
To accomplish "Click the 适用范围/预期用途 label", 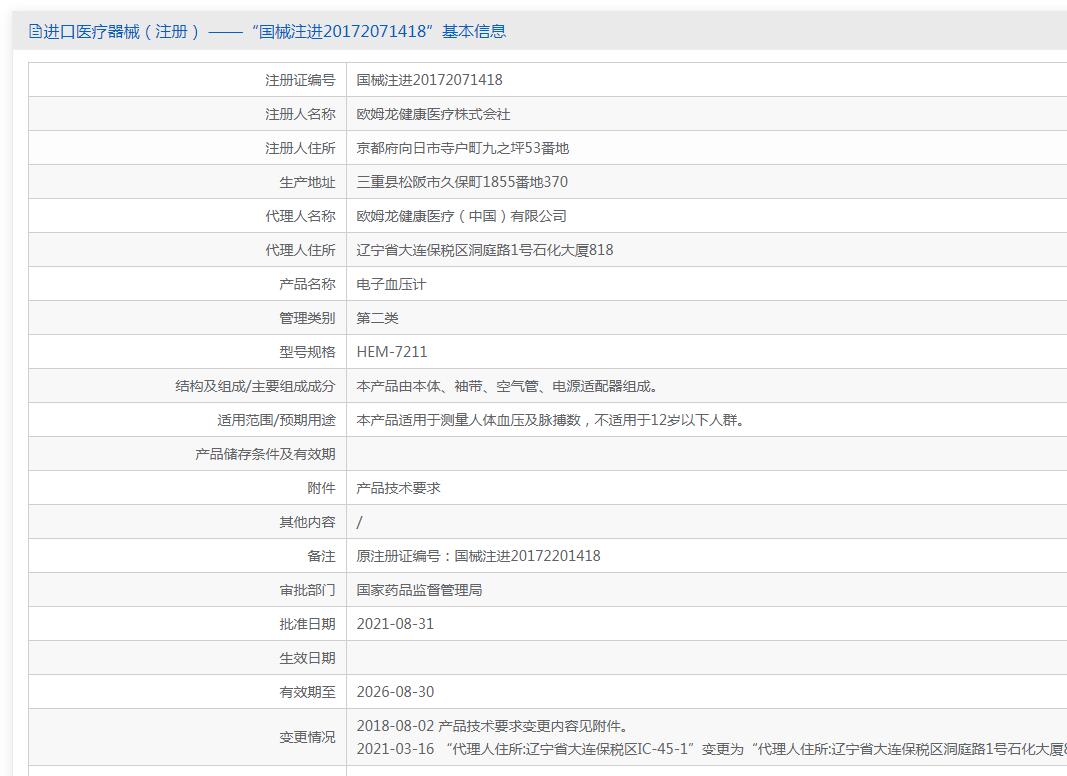I will click(276, 421).
